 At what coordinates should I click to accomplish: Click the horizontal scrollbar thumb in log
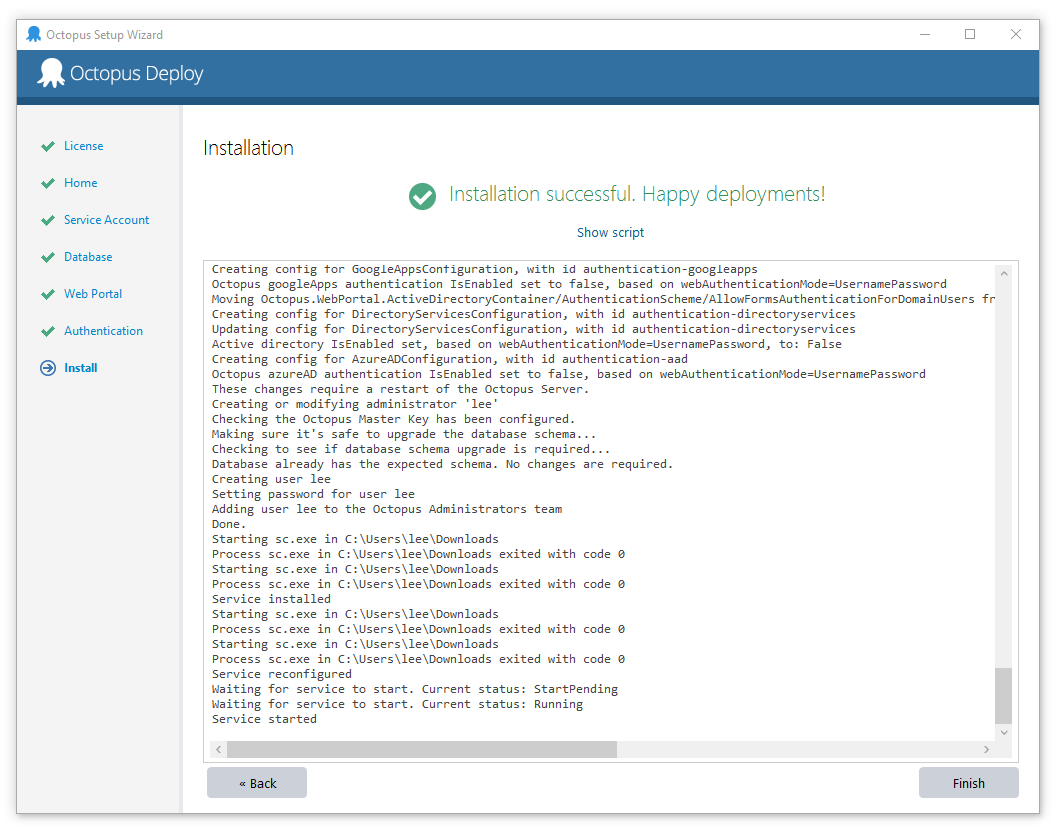422,749
